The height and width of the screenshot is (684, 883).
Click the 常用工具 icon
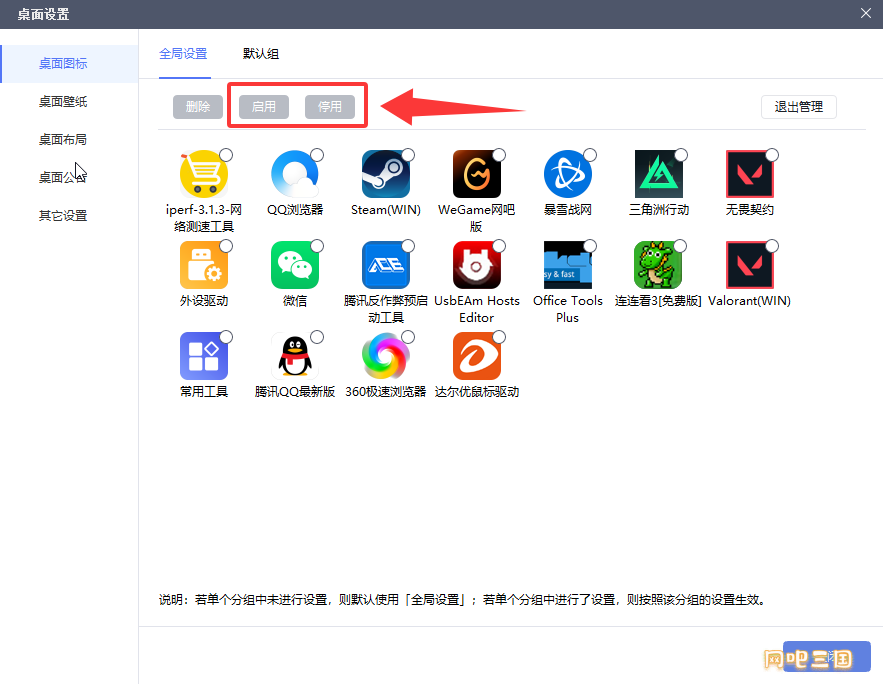(203, 356)
